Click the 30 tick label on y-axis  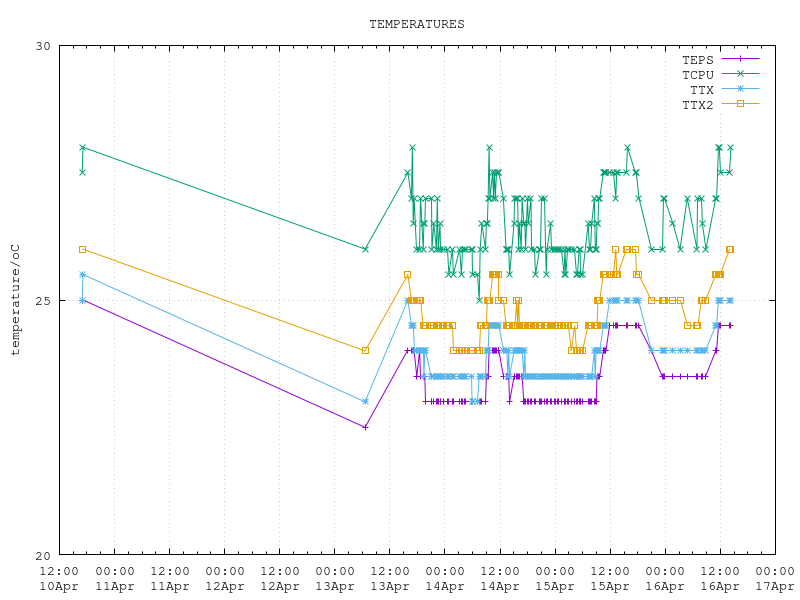pyautogui.click(x=42, y=46)
